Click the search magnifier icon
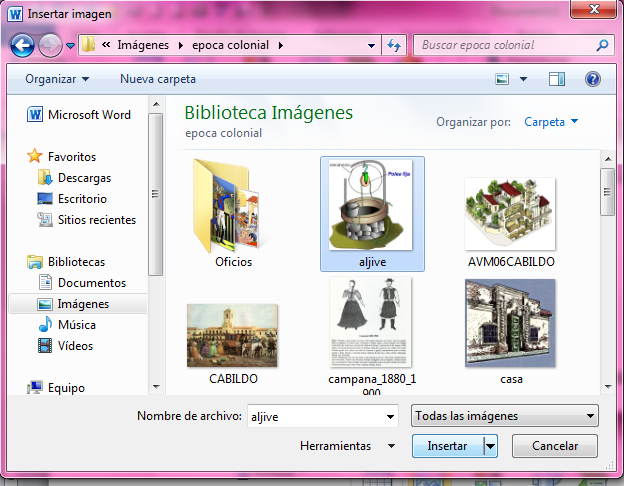The image size is (624, 486). (603, 45)
